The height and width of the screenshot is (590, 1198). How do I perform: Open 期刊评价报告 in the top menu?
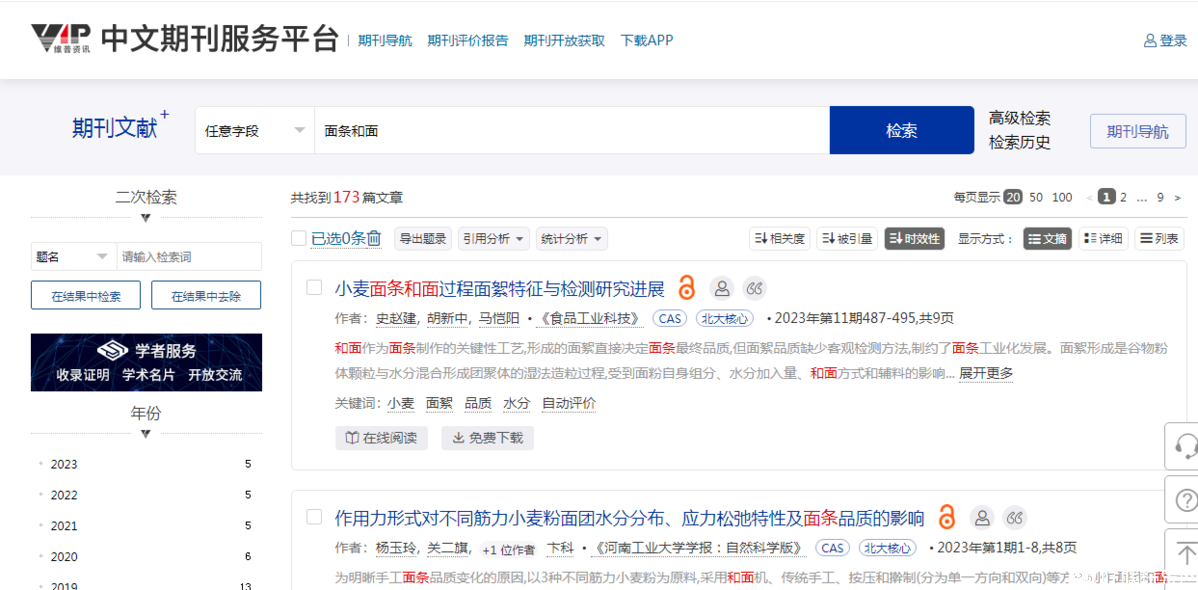pyautogui.click(x=468, y=41)
